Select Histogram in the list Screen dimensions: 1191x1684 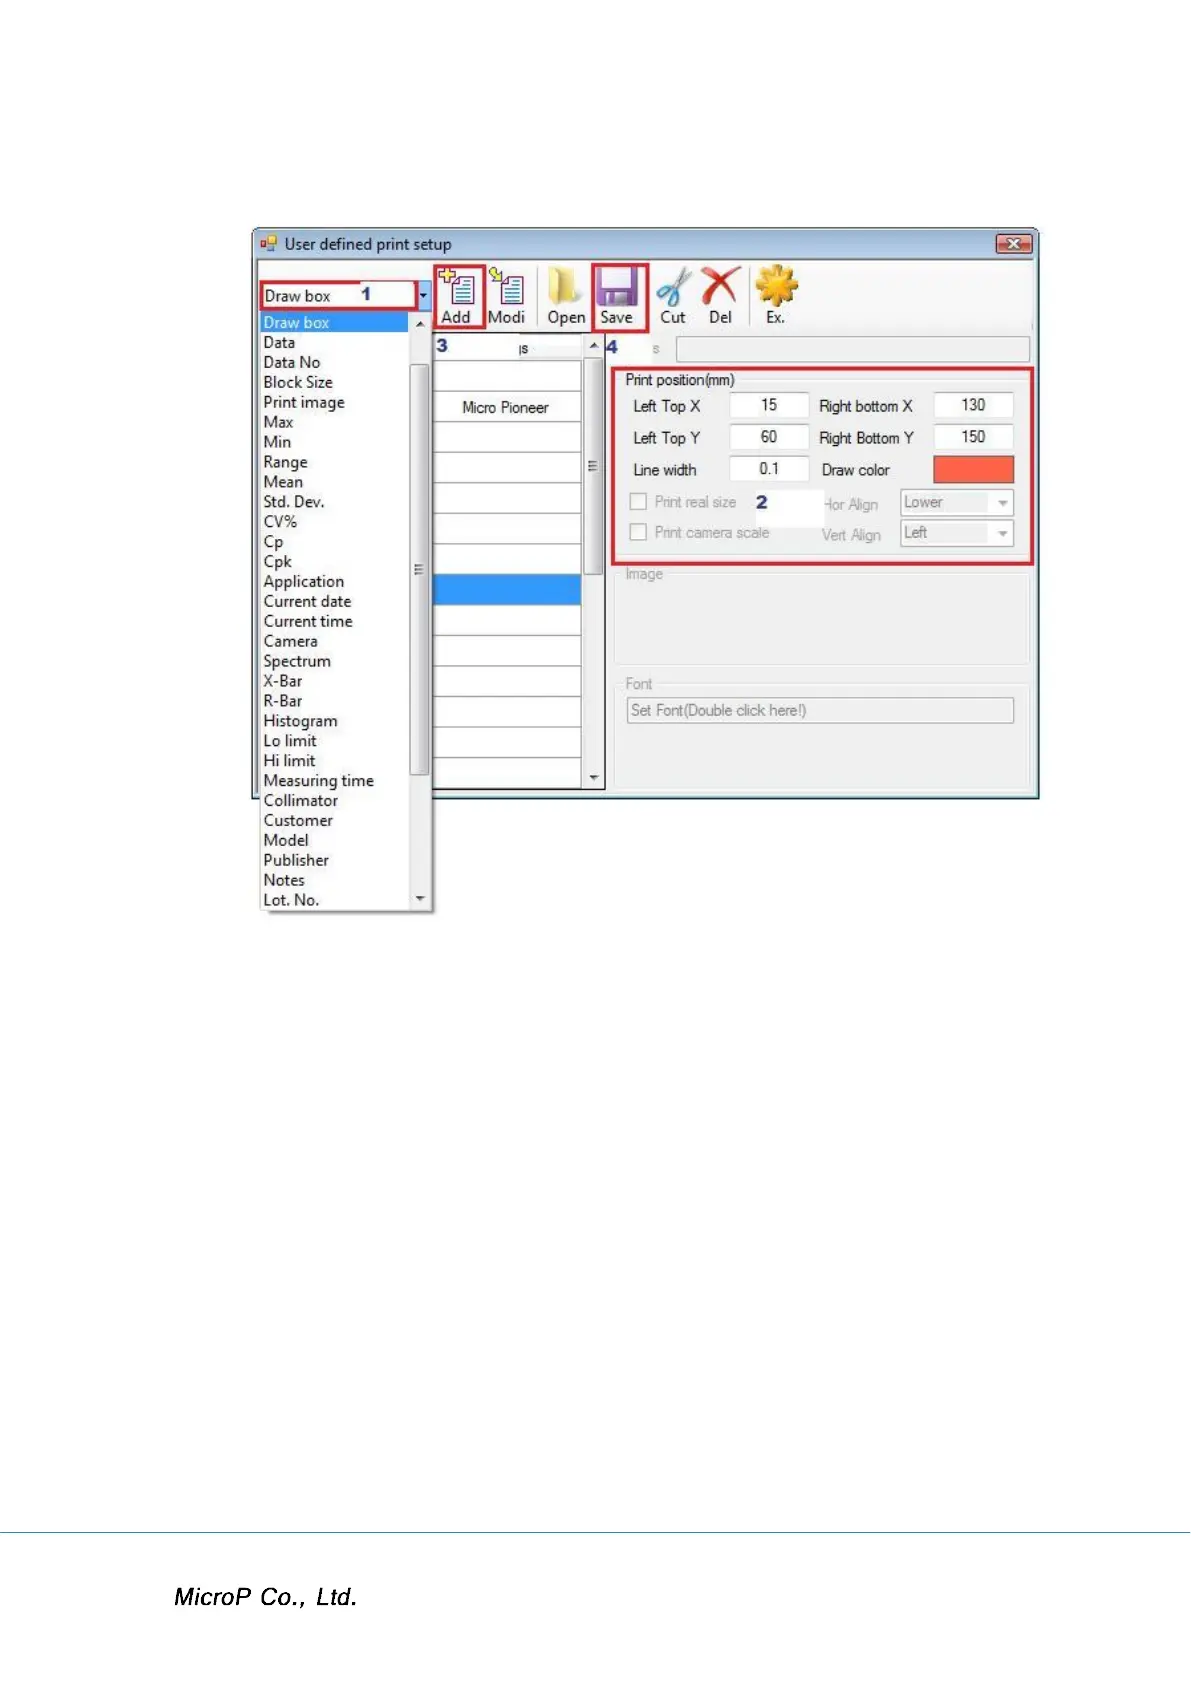(334, 721)
